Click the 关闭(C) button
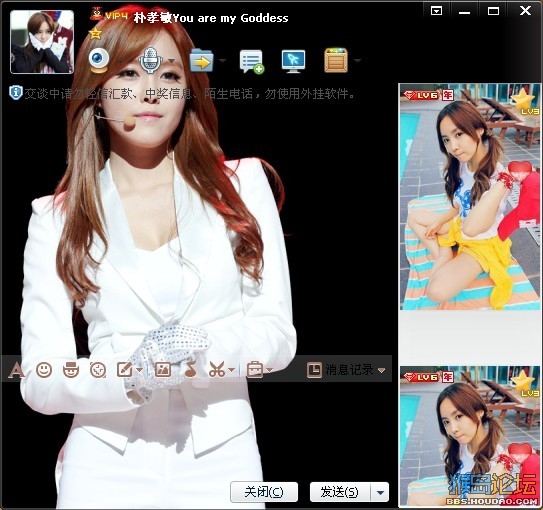 pyautogui.click(x=264, y=492)
